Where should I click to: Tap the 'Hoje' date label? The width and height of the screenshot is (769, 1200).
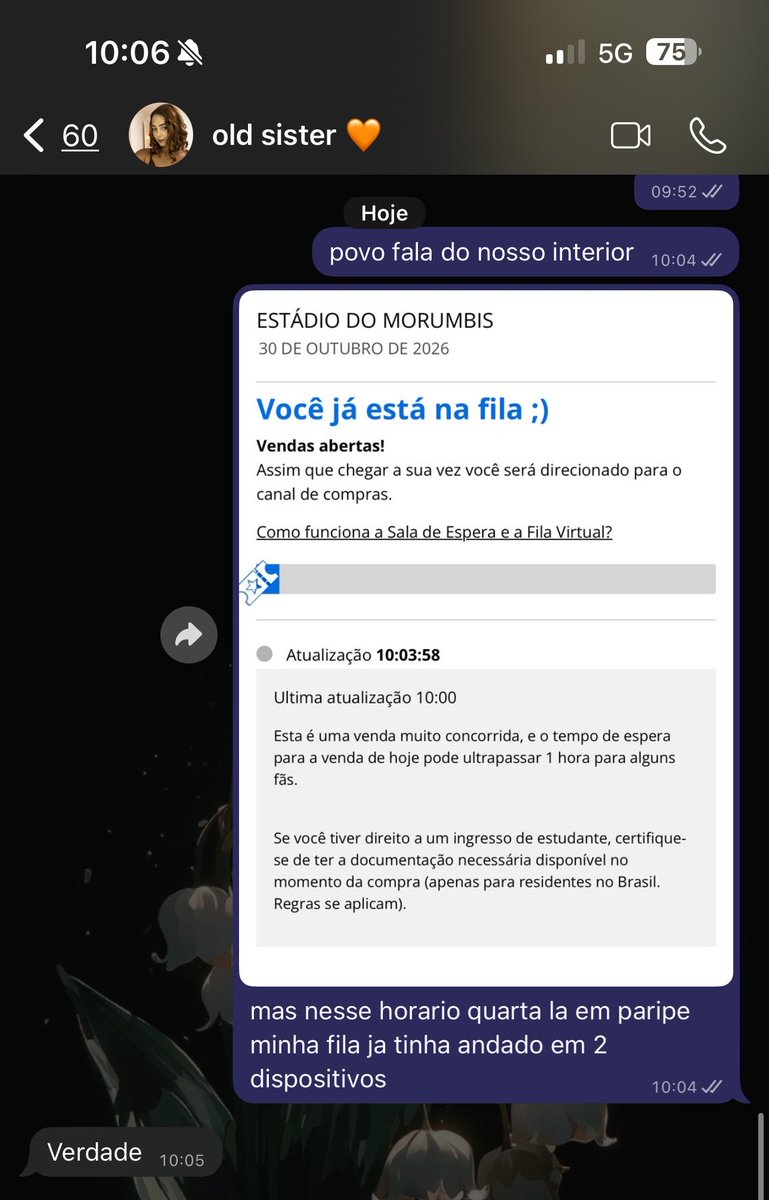[385, 213]
